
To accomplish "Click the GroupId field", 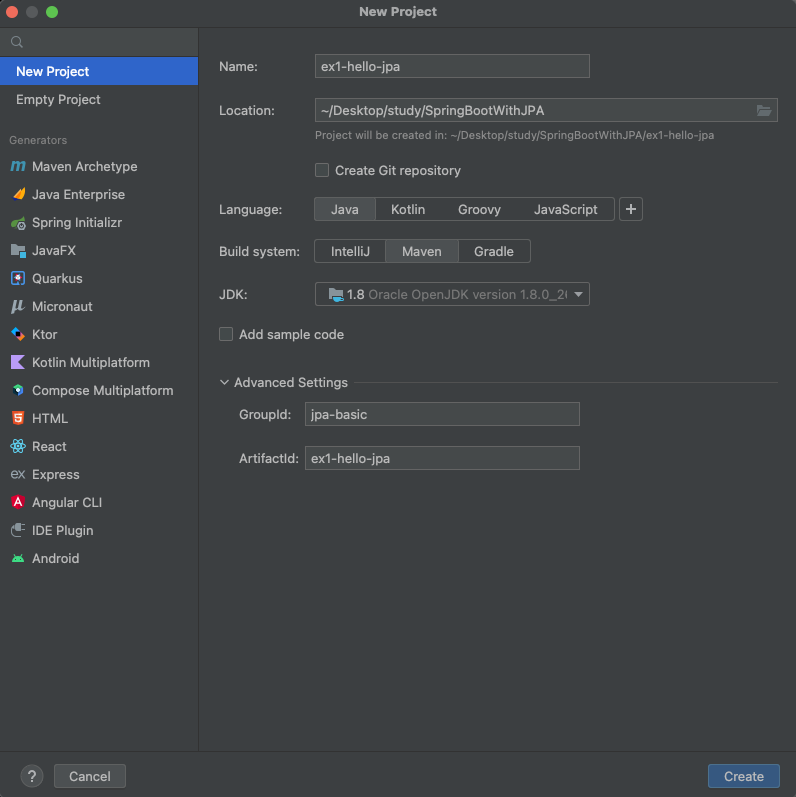I will (442, 414).
